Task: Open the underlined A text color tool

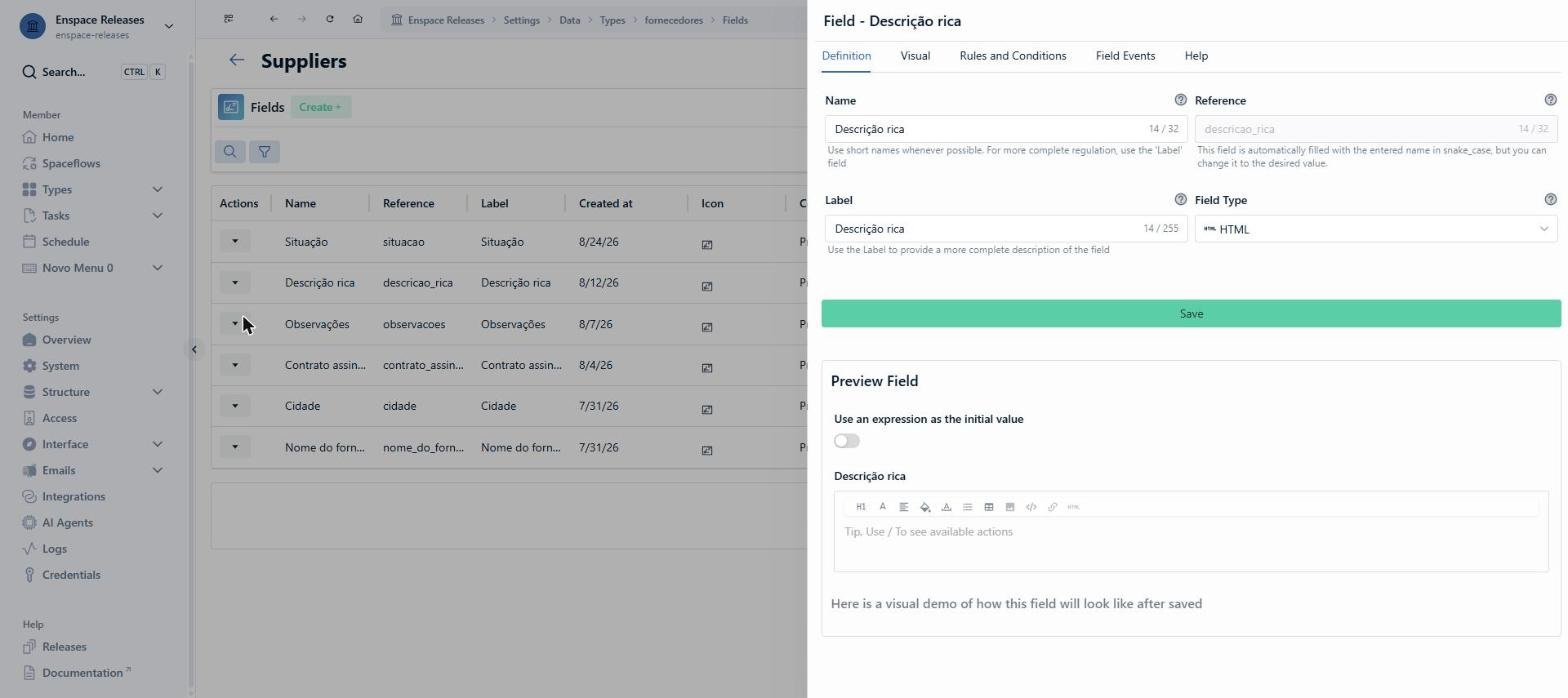Action: click(946, 507)
